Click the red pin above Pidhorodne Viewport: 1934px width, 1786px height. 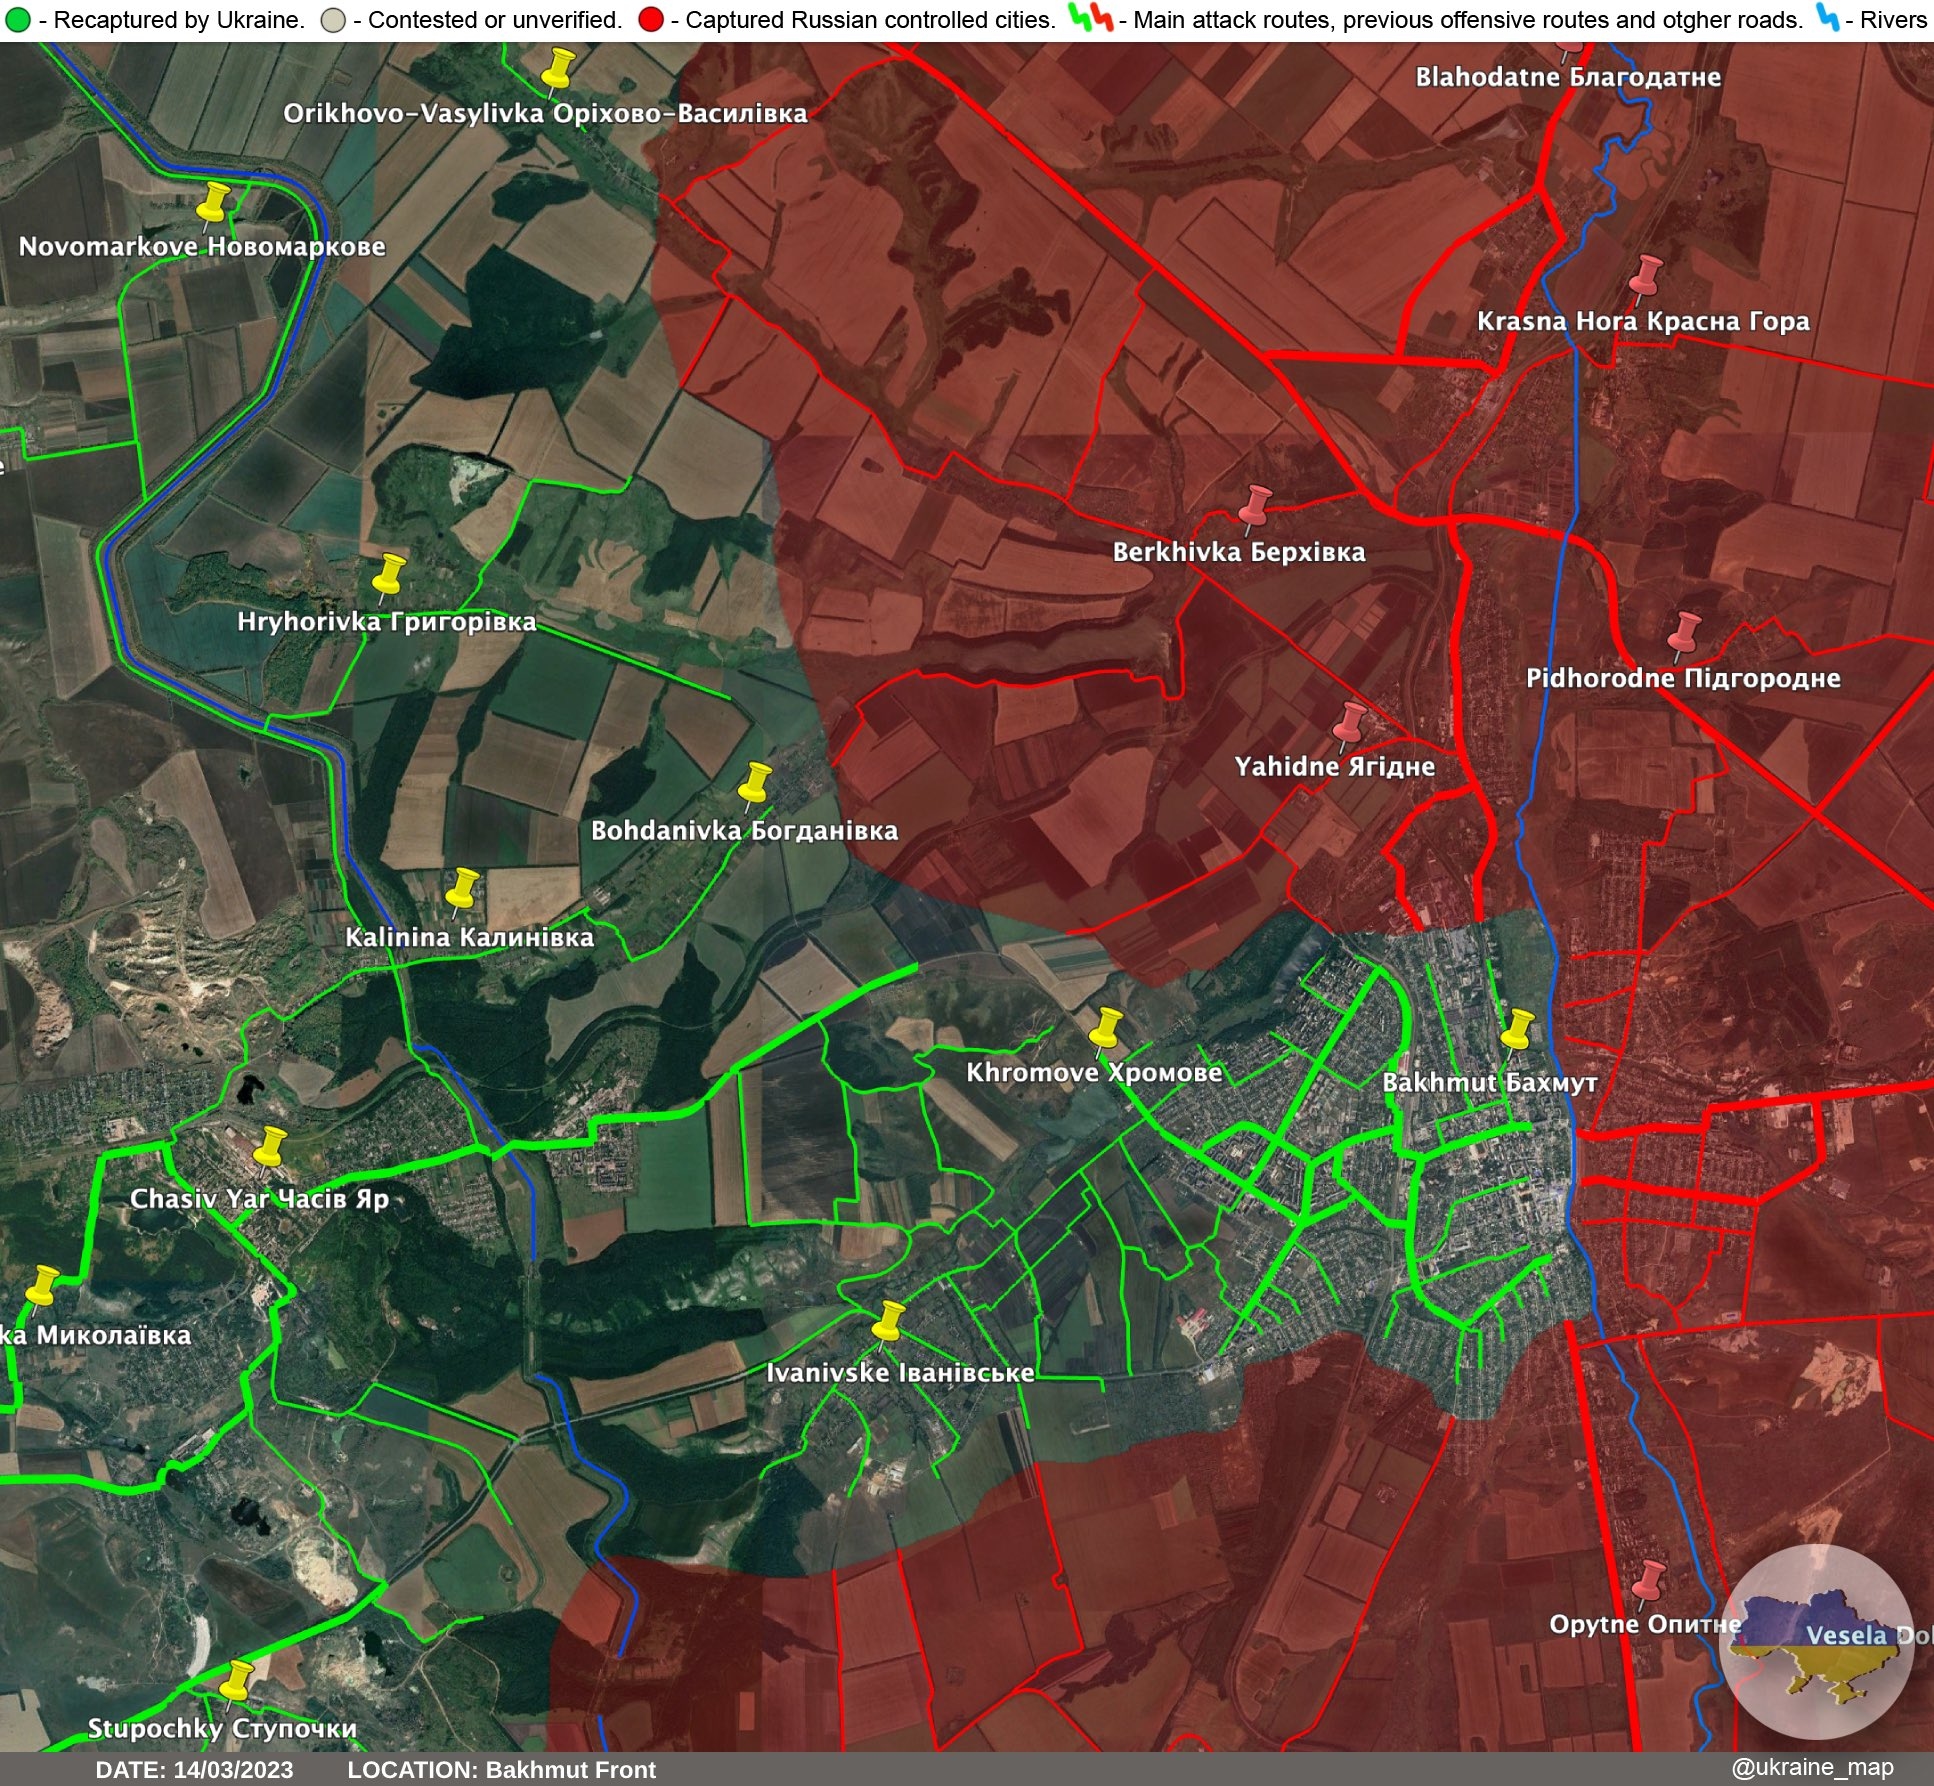[1686, 631]
